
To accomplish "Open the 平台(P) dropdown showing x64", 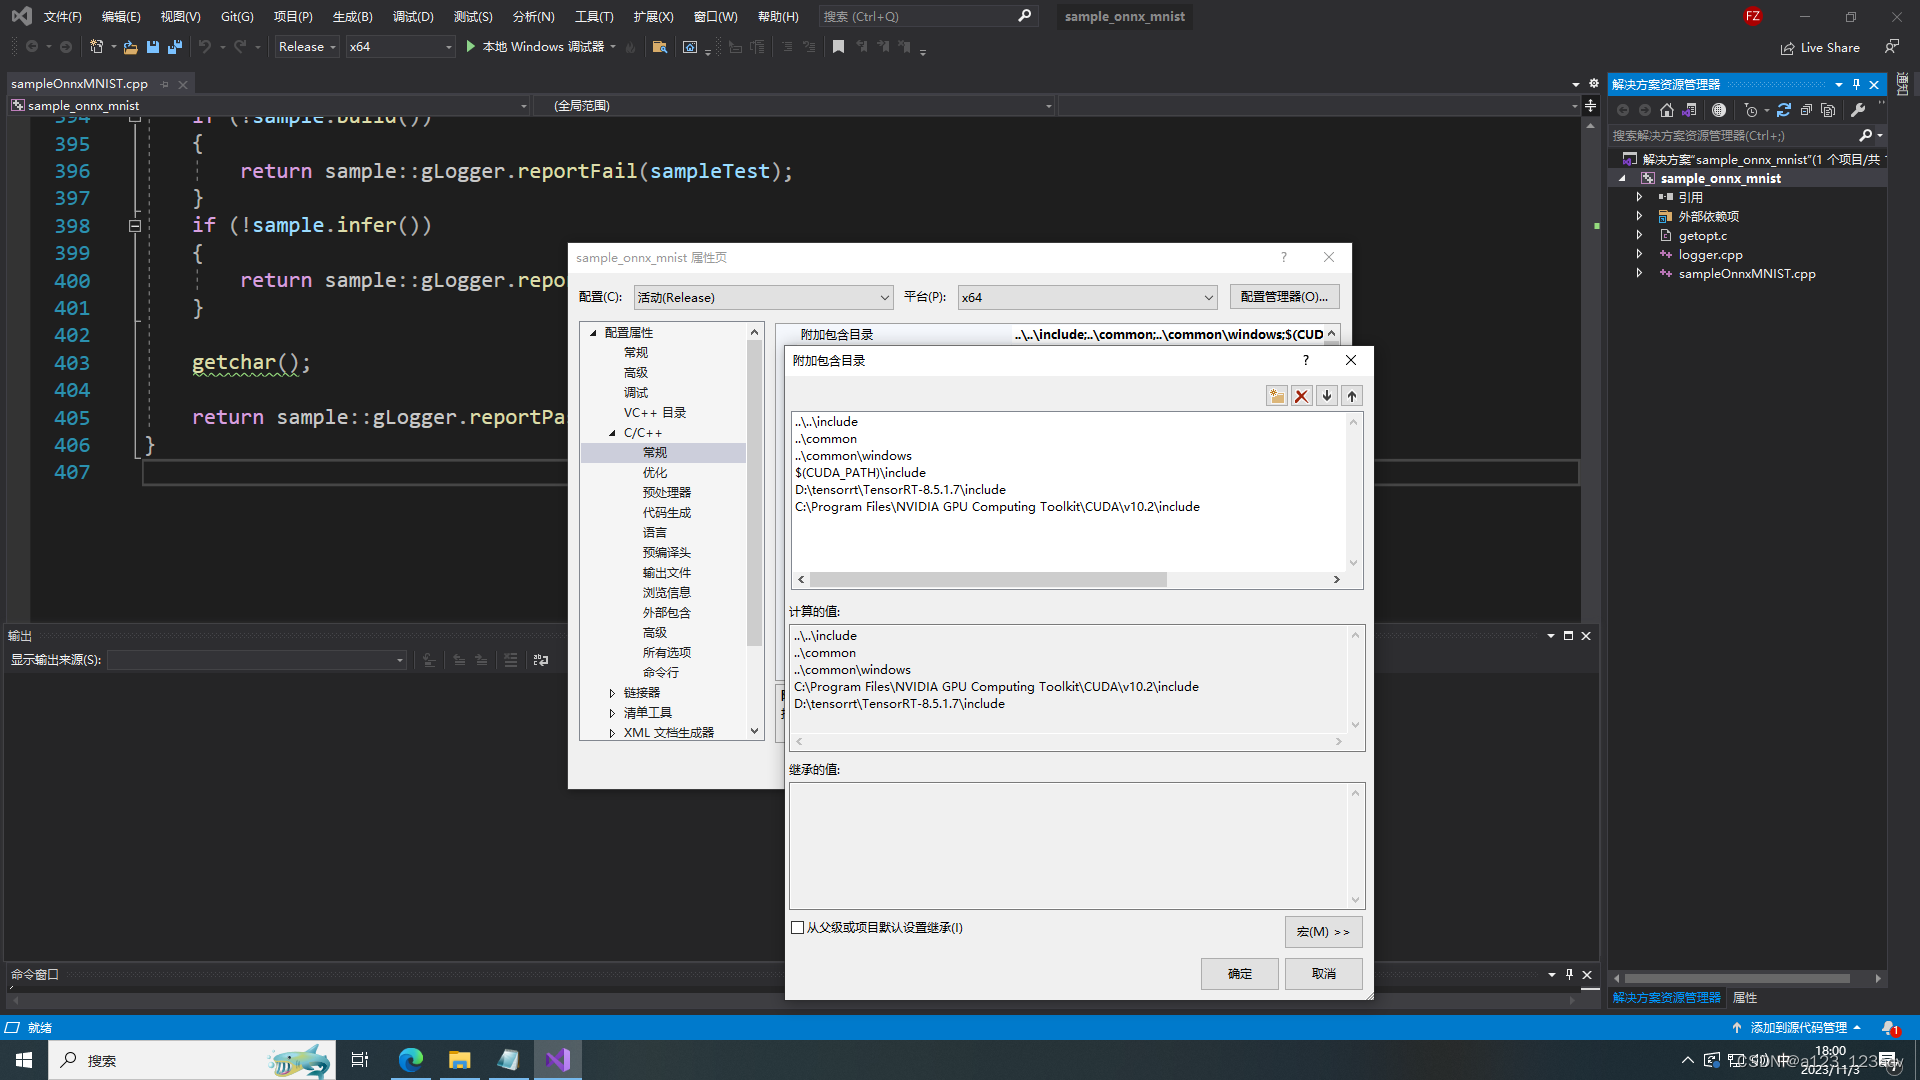I will [1207, 297].
